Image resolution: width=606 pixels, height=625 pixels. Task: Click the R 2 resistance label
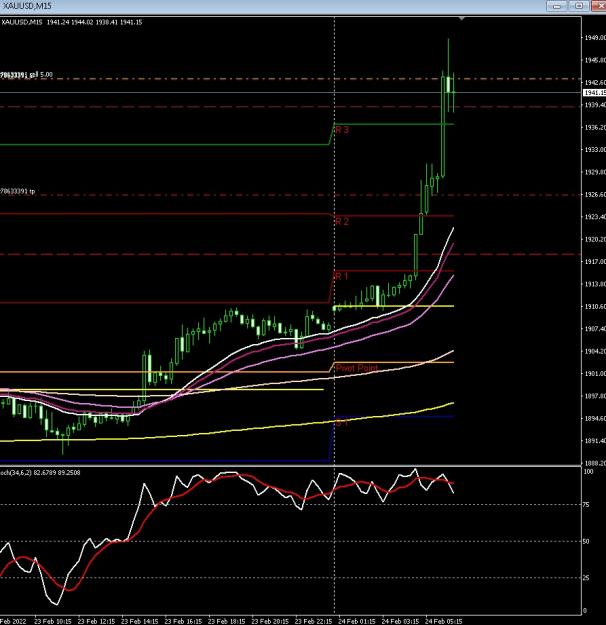(342, 222)
